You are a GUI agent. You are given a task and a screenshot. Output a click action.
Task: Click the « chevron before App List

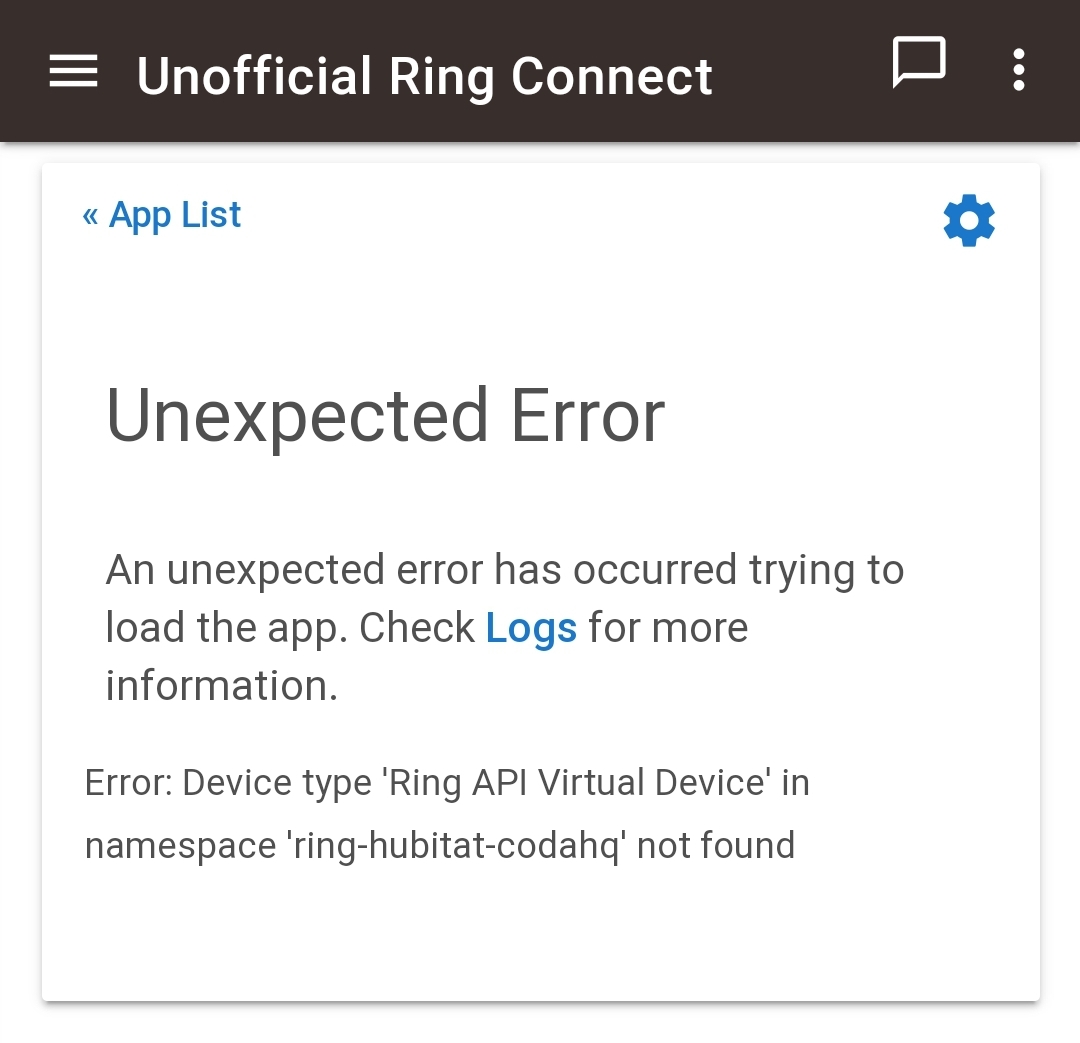(x=90, y=216)
